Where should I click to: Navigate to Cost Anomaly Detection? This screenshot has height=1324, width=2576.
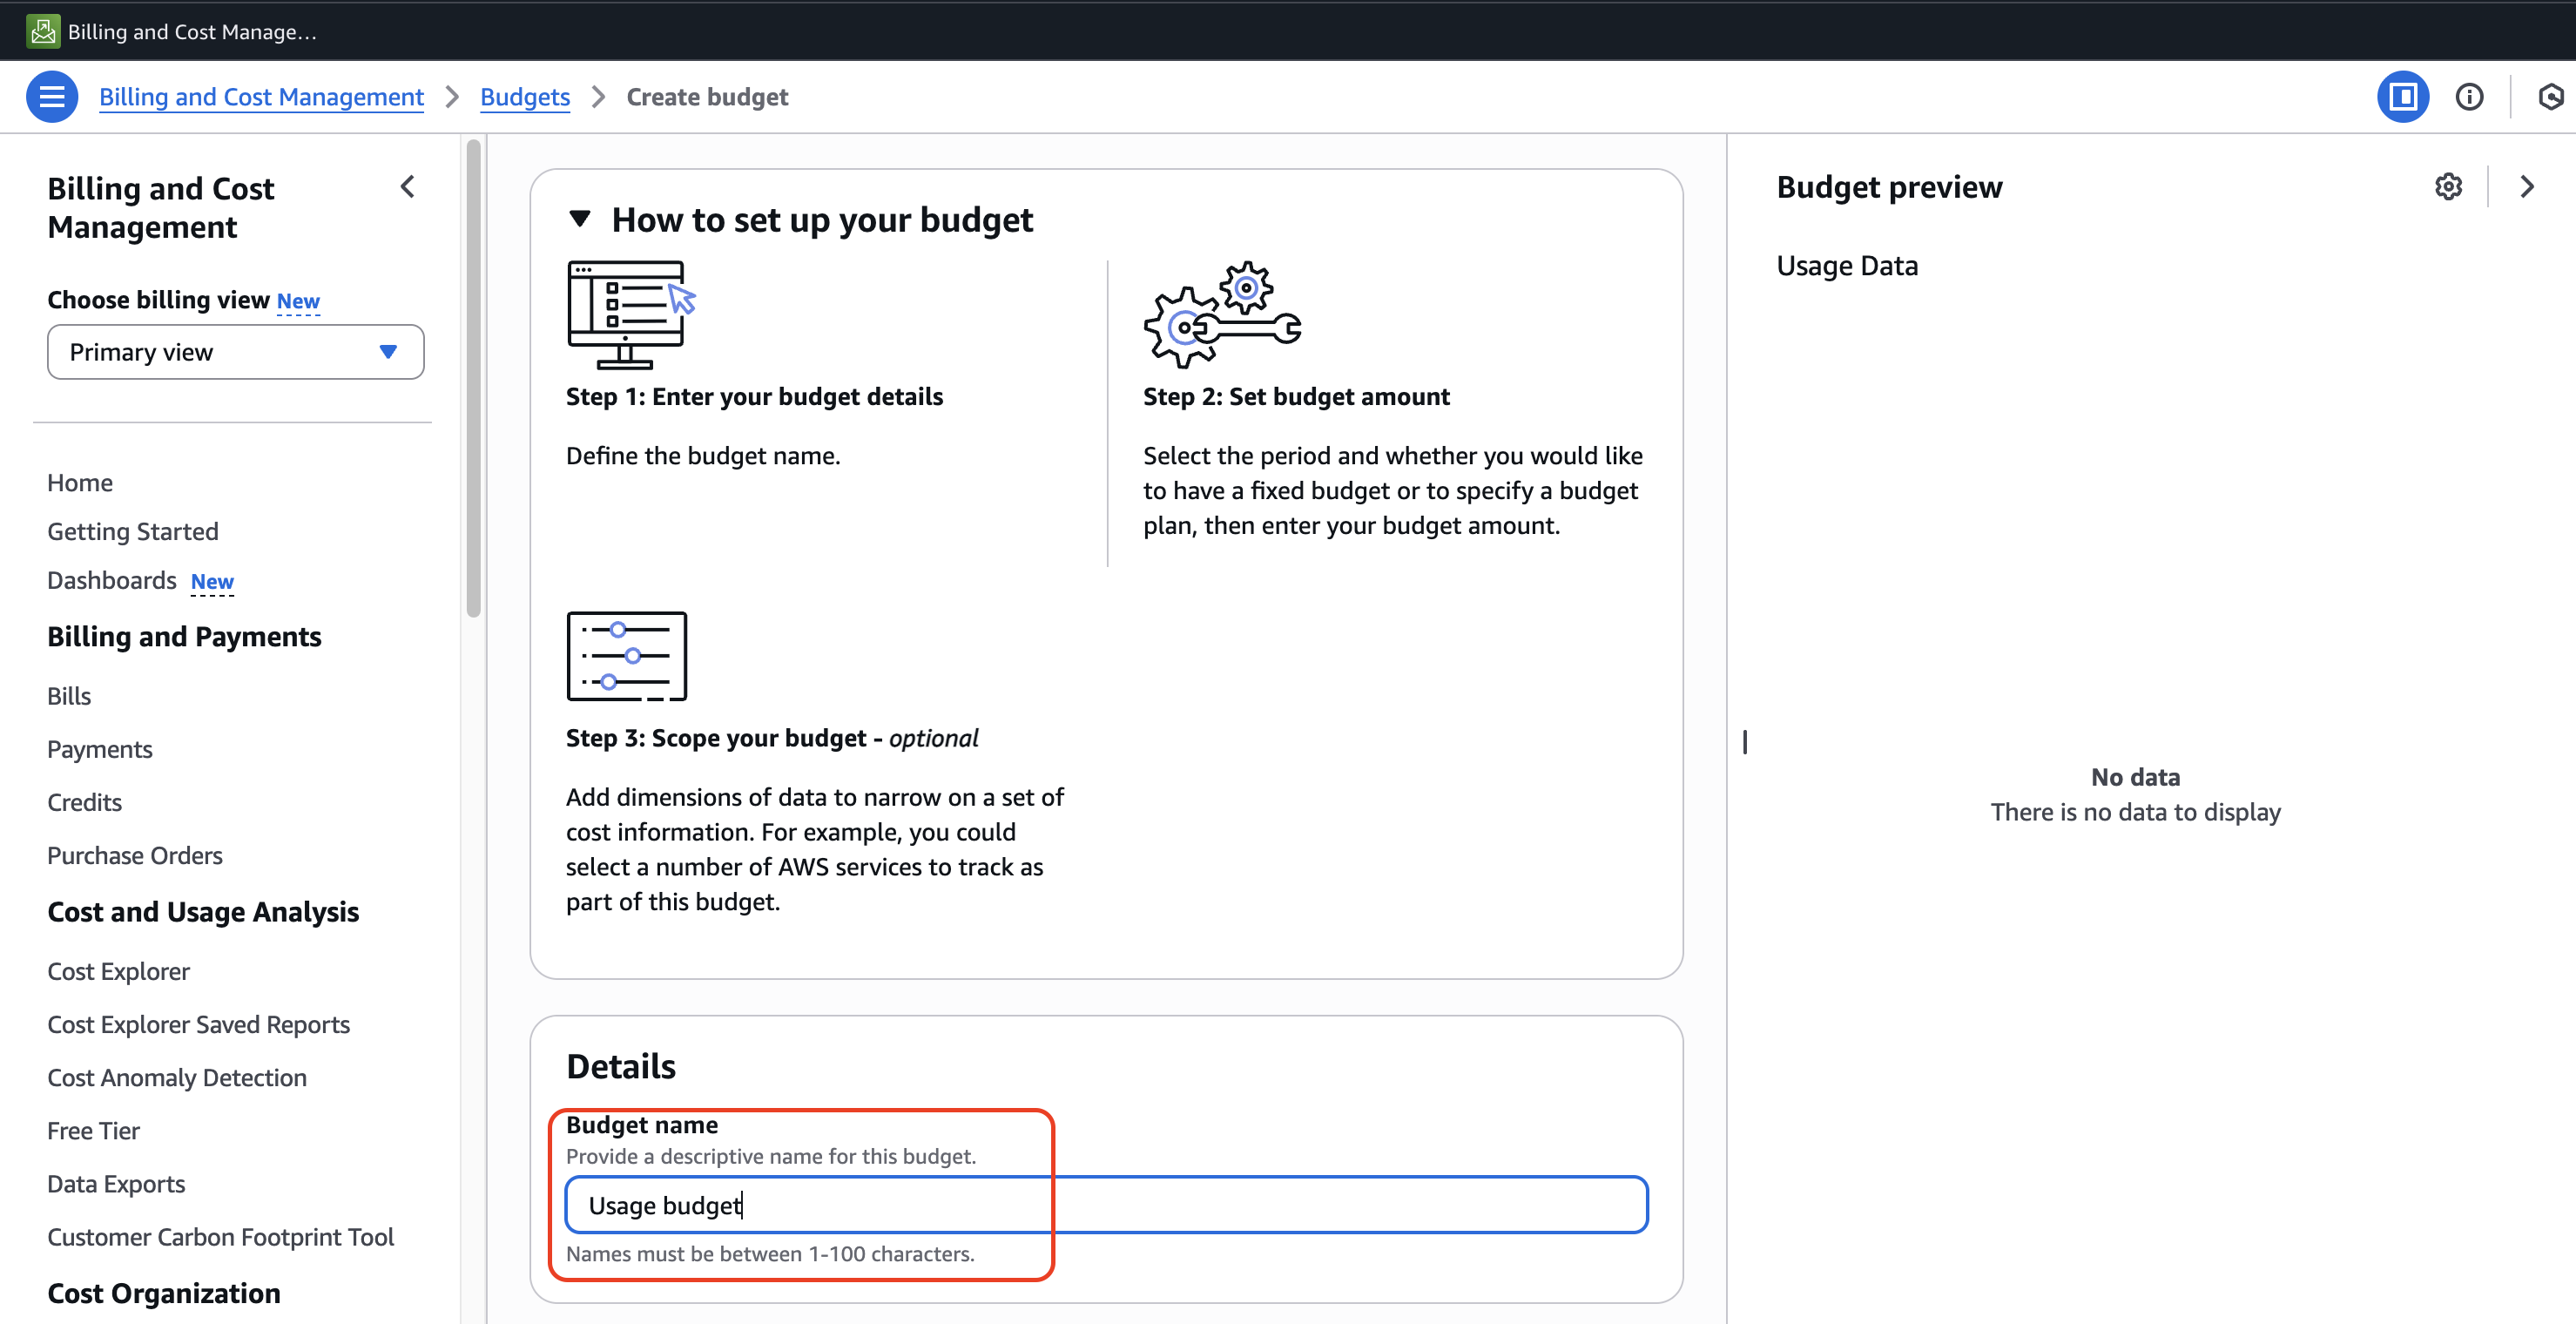coord(177,1078)
